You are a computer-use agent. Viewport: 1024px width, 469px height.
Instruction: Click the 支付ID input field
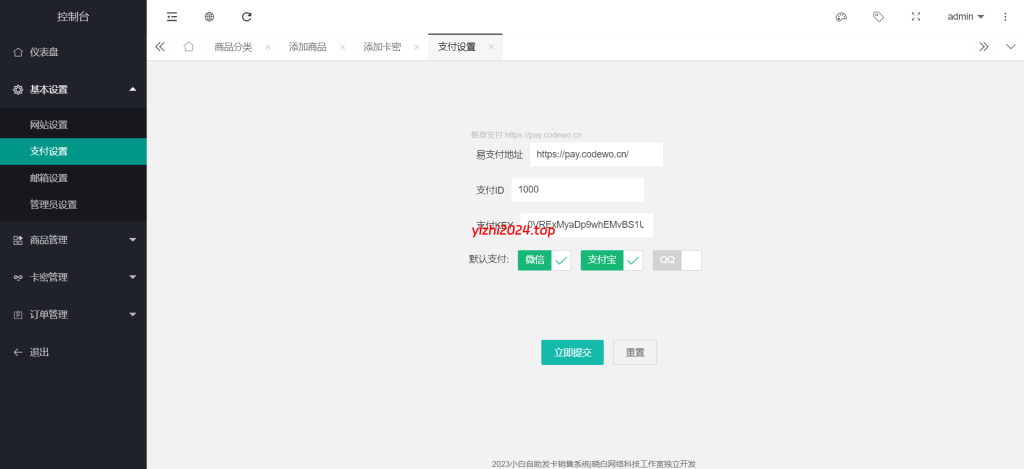click(577, 189)
